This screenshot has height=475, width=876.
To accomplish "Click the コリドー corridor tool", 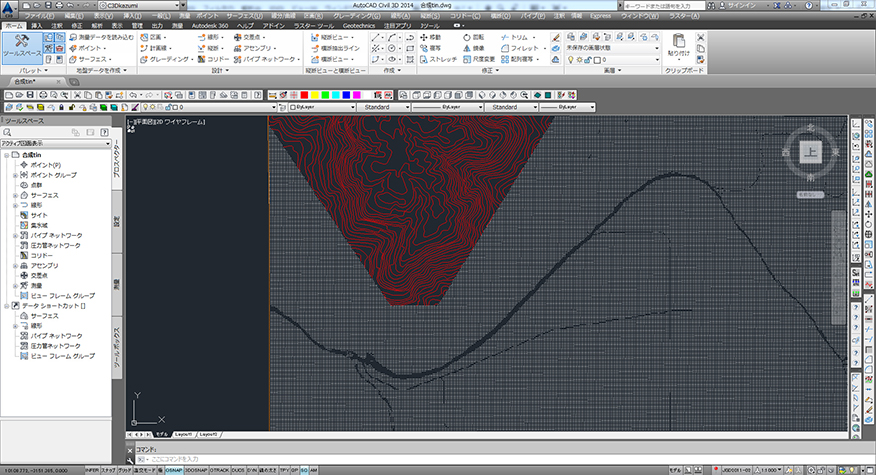I will 213,59.
